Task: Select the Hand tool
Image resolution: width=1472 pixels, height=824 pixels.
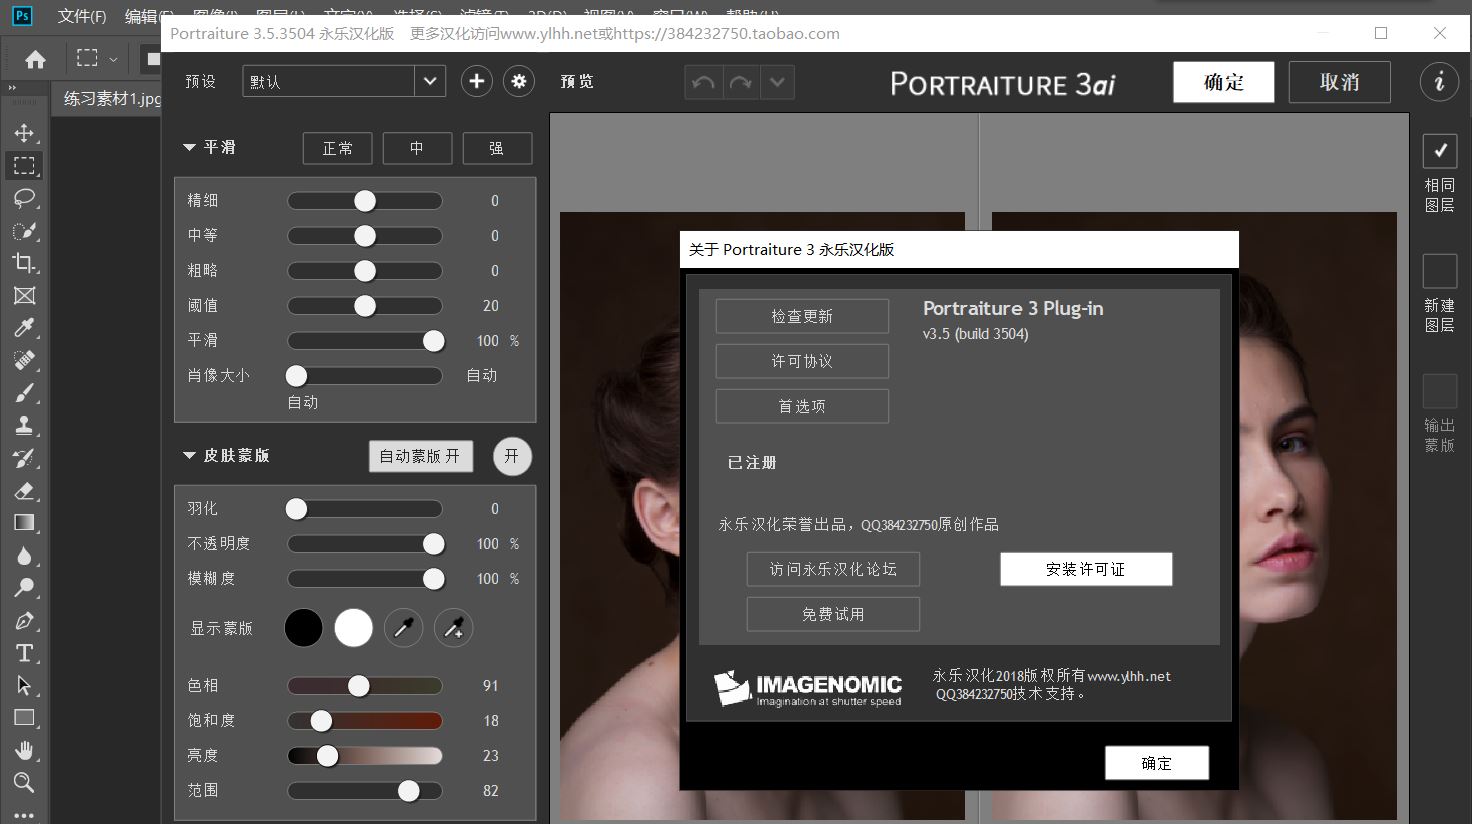Action: point(24,750)
